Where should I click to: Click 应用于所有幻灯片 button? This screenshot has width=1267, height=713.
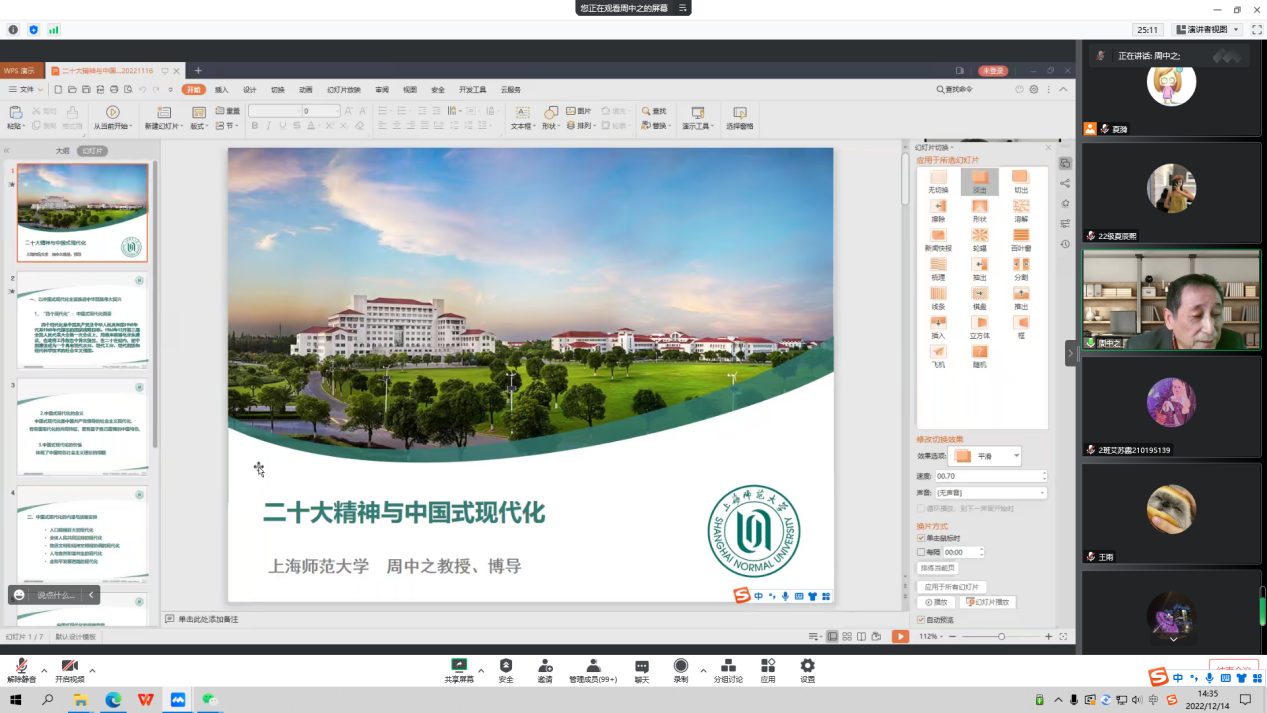pos(951,587)
